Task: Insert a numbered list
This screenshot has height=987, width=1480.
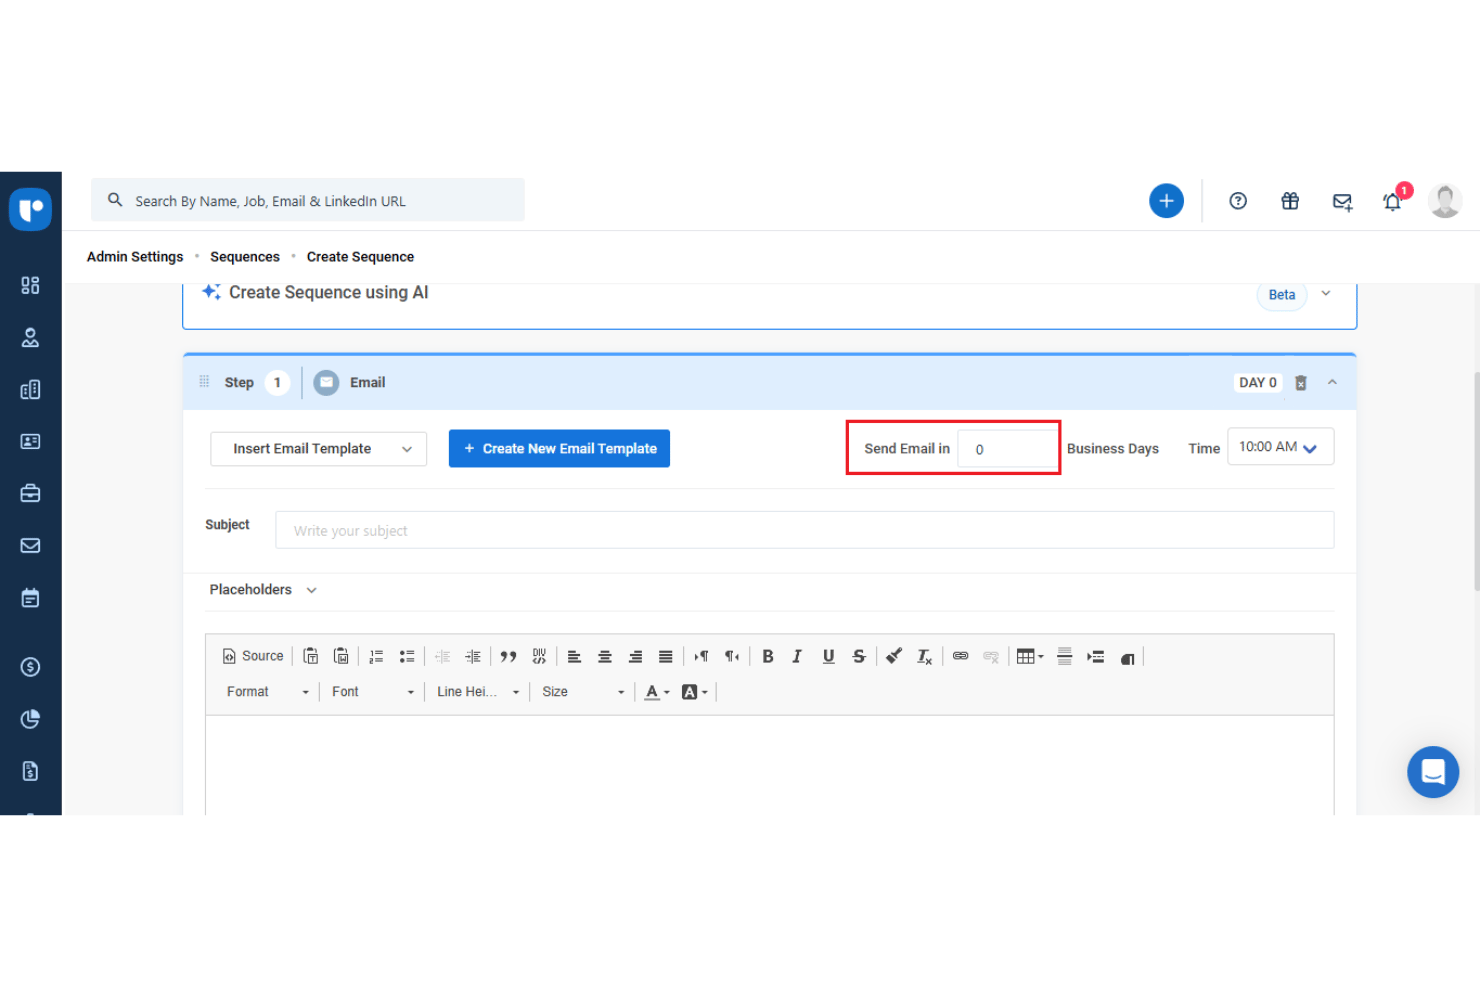Action: [376, 657]
